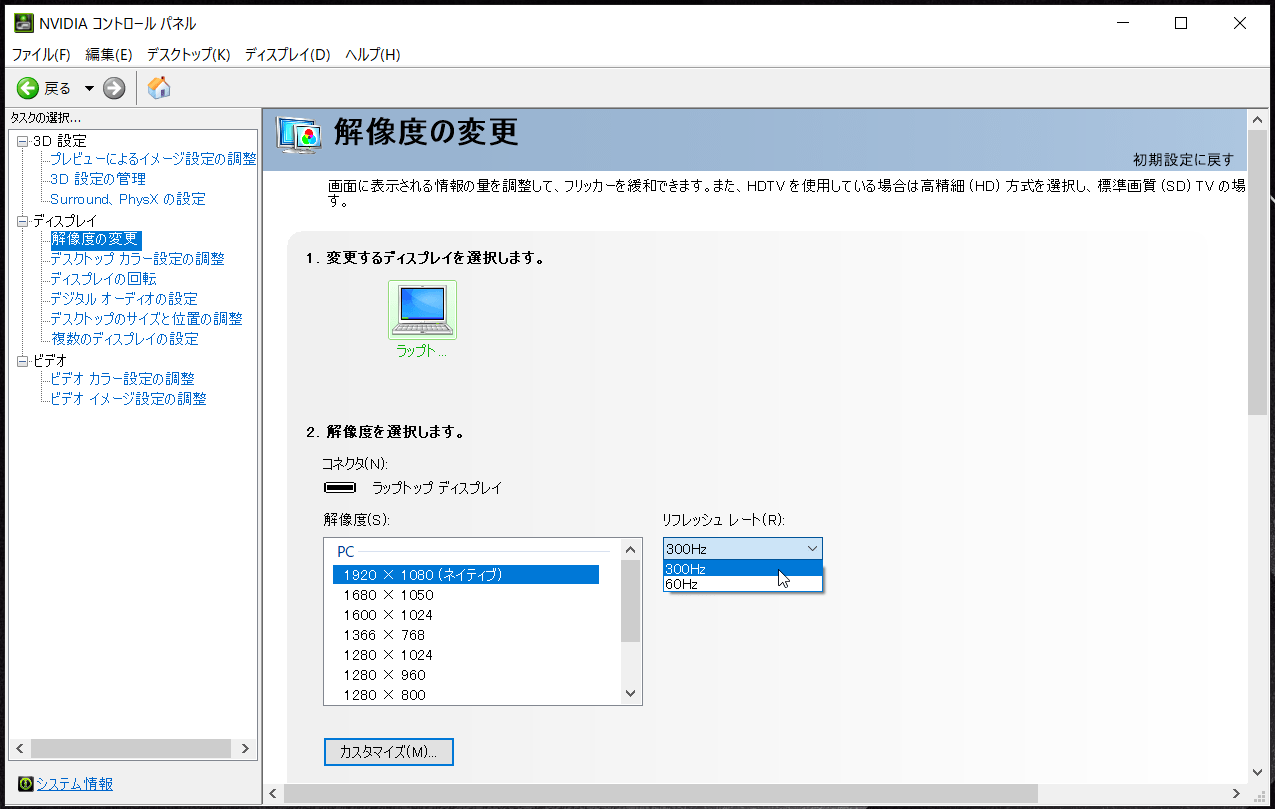Open ビデオ カラー設定の調整
The image size is (1275, 809).
pyautogui.click(x=123, y=379)
